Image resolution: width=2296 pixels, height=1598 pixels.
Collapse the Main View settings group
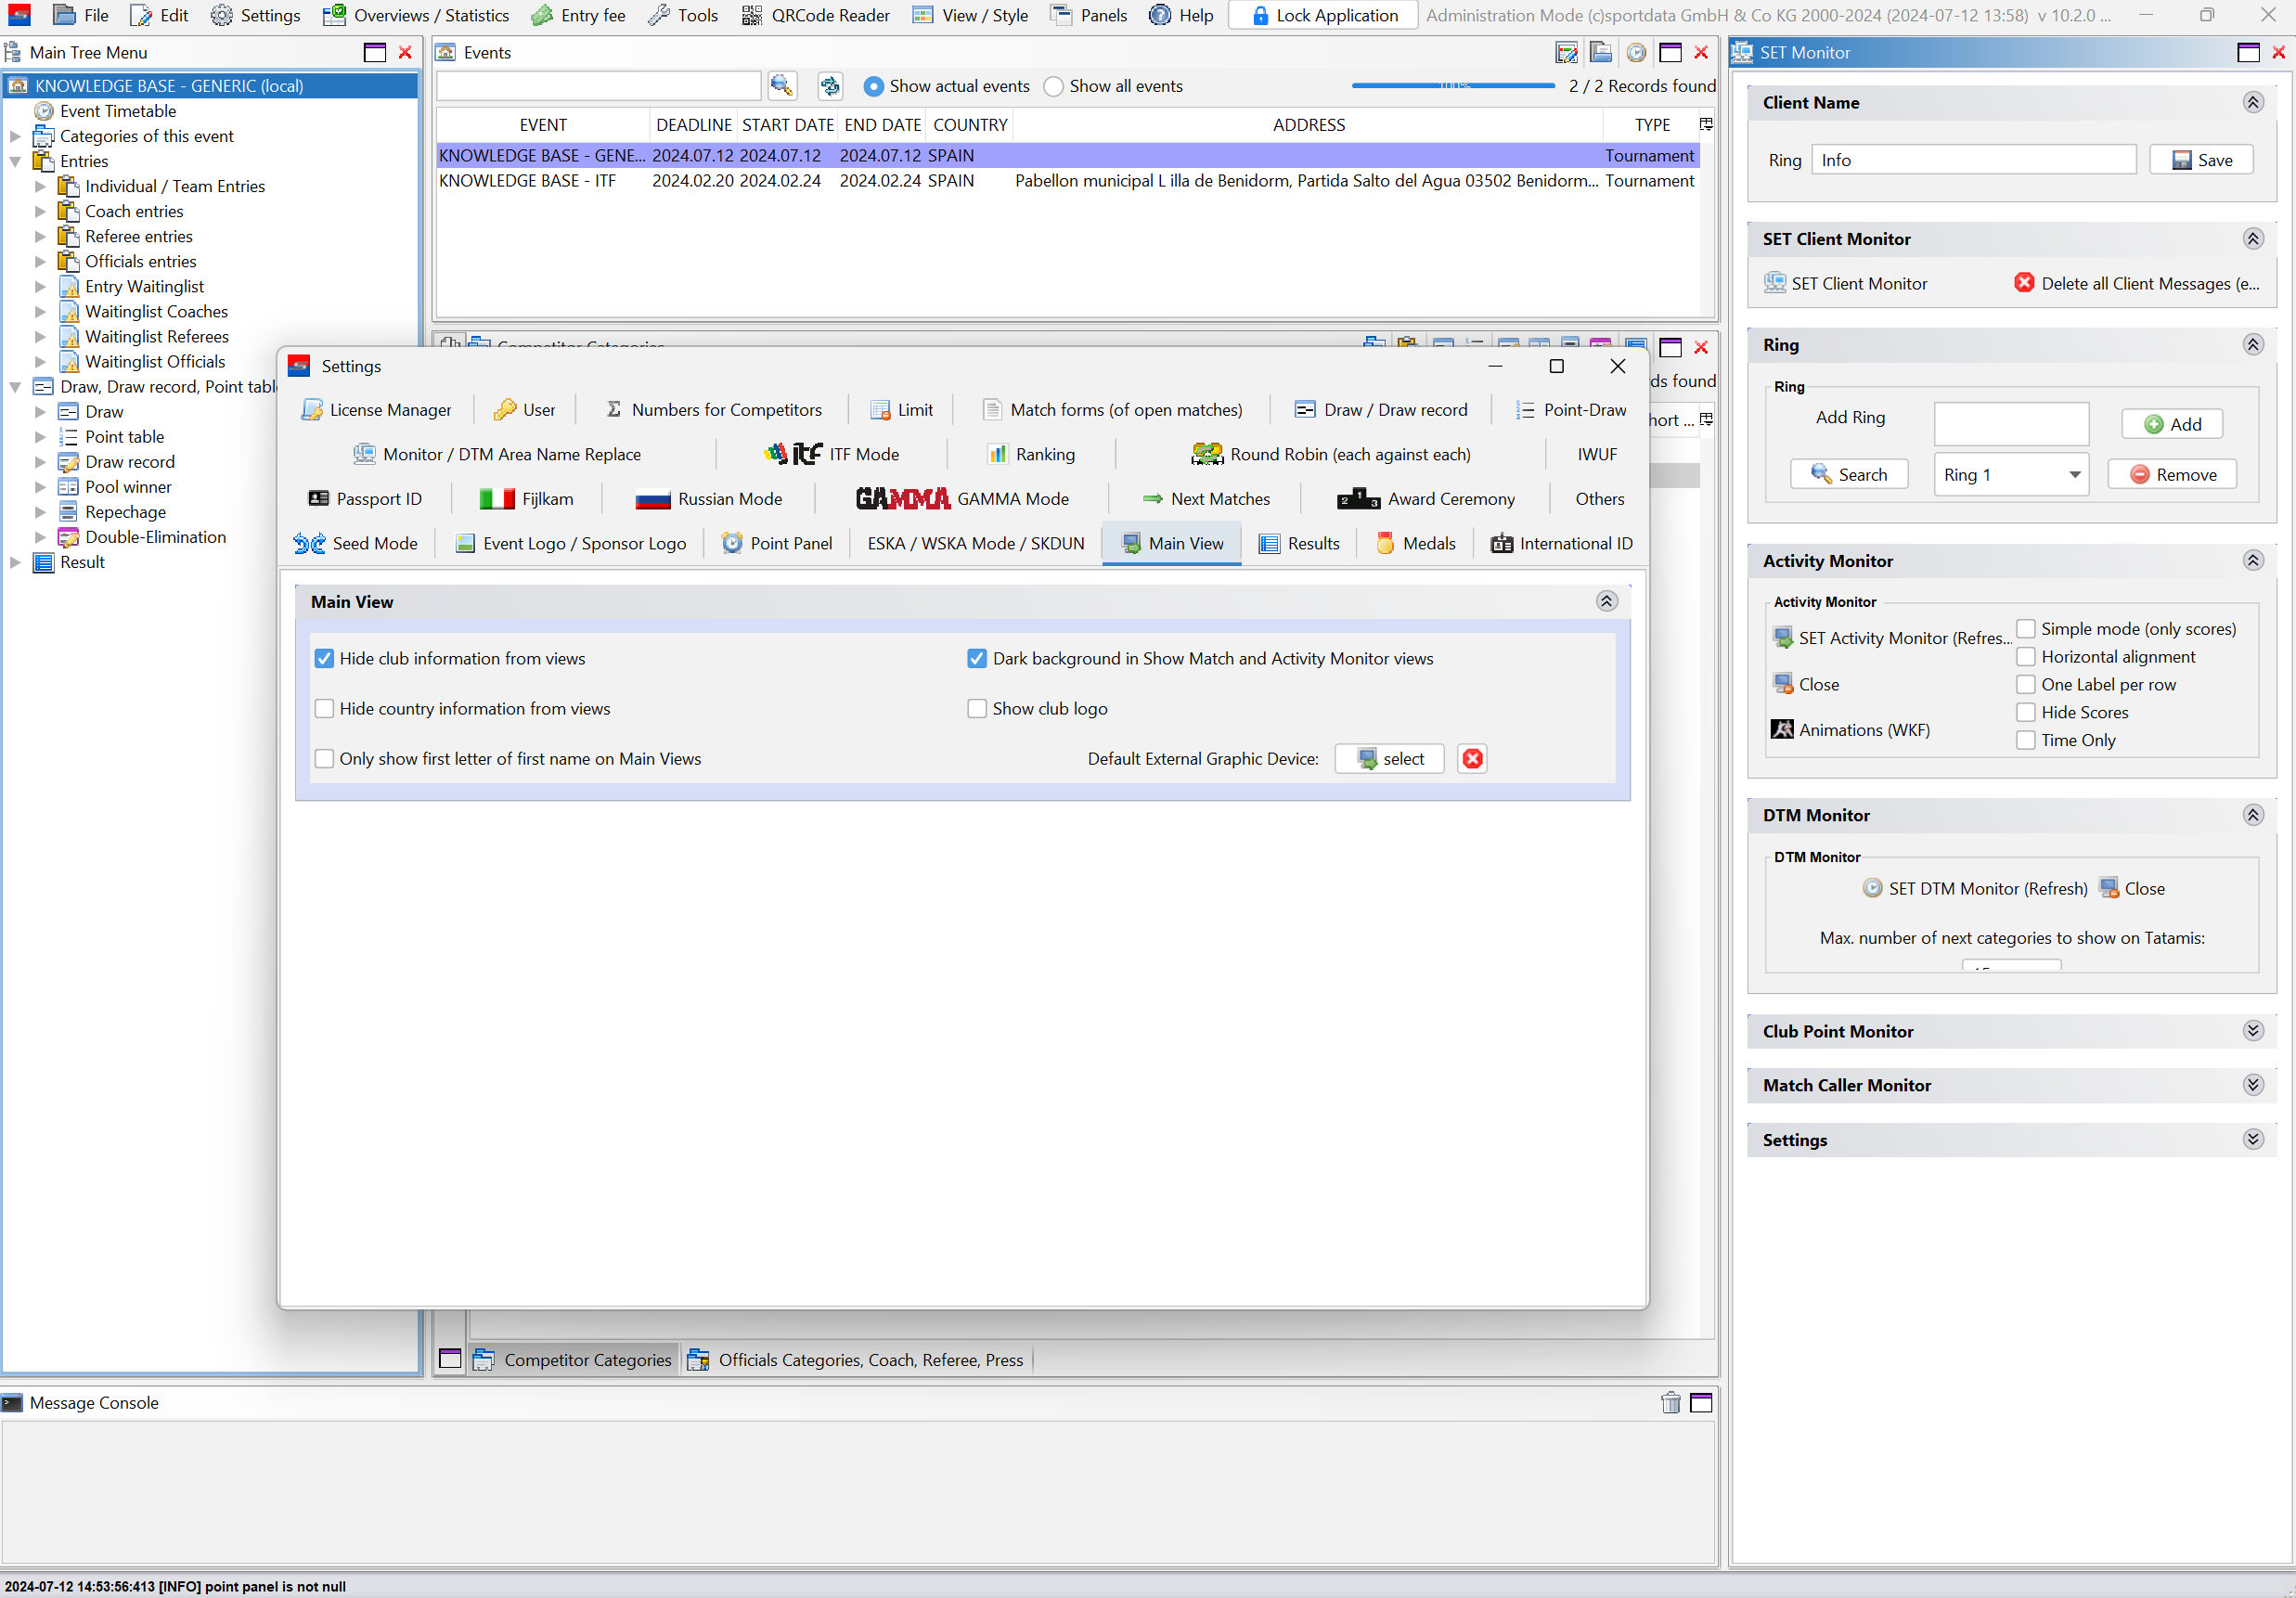tap(1606, 601)
